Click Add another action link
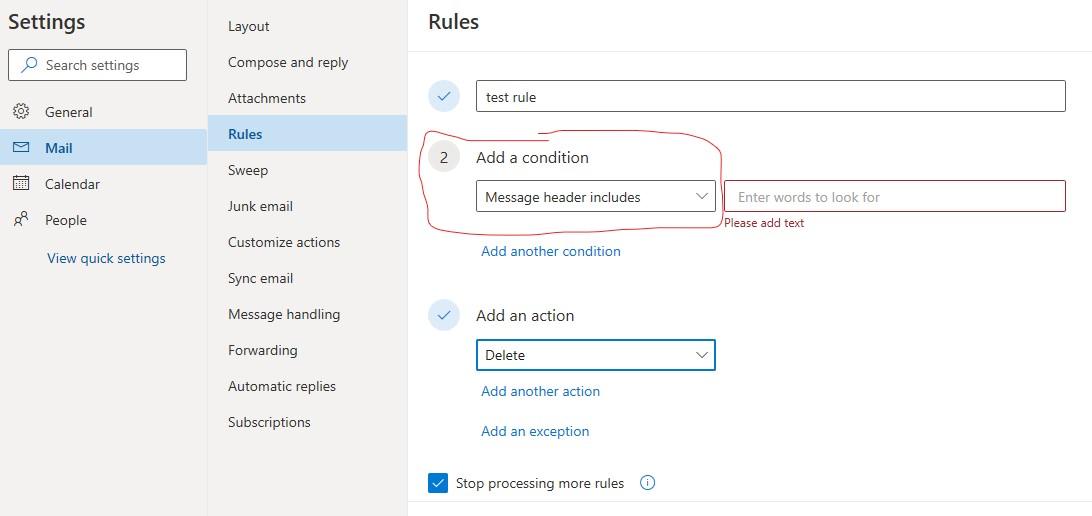 click(x=540, y=391)
